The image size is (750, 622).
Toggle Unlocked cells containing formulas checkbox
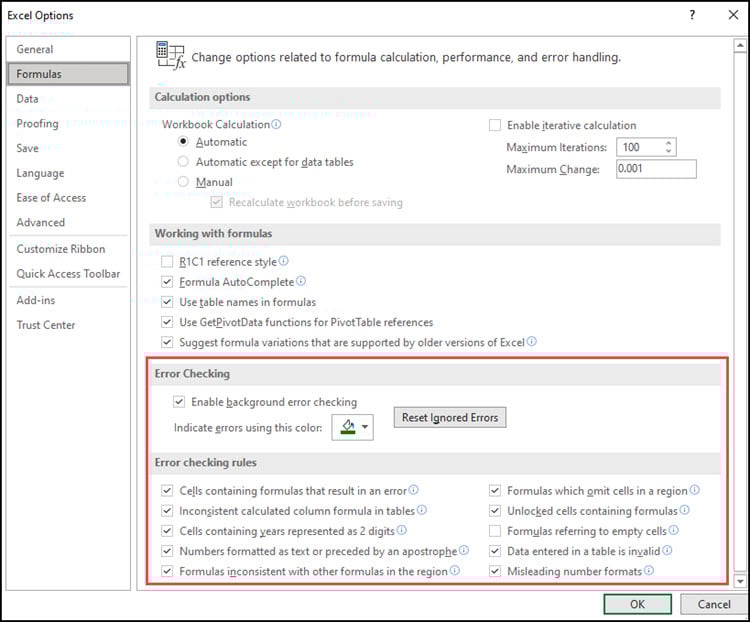tap(495, 511)
